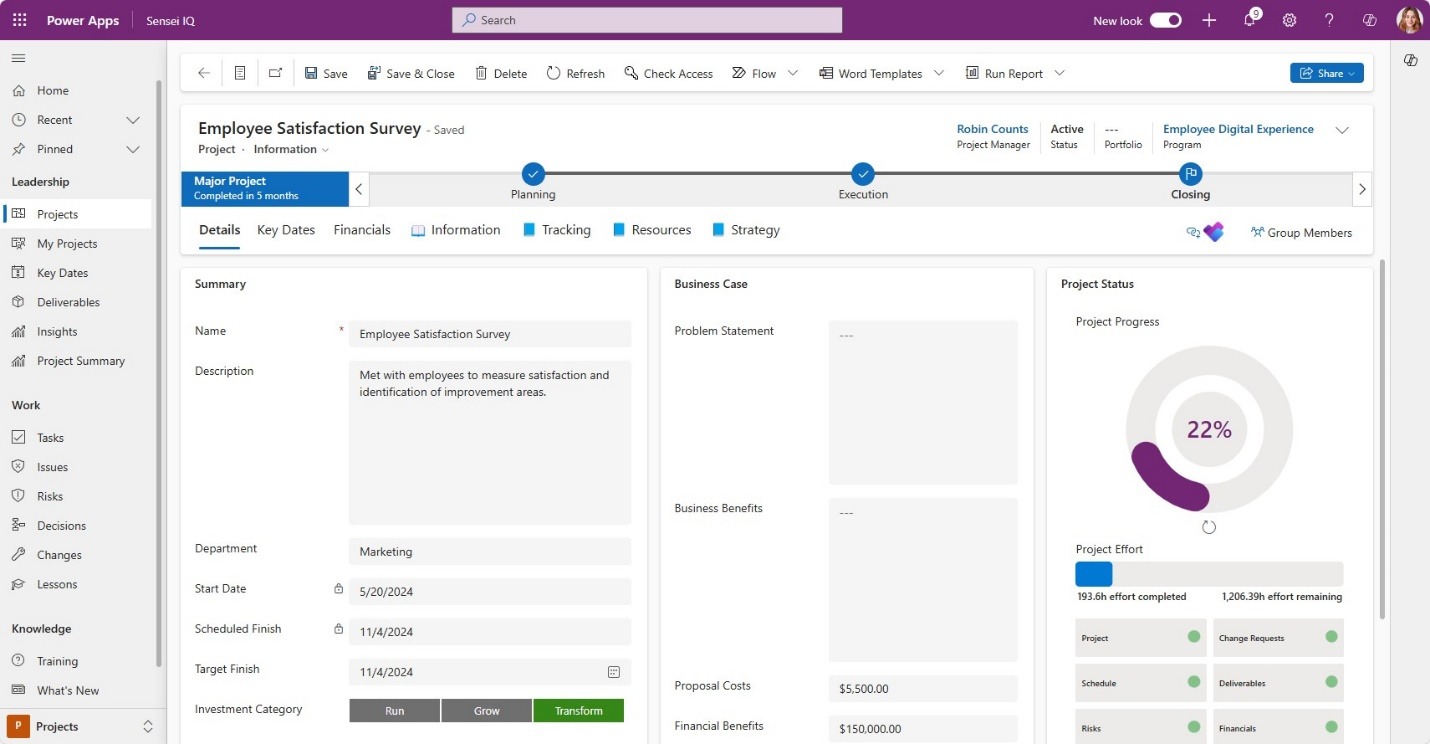The height and width of the screenshot is (744, 1430).
Task: Open the Power Apps waffle app launcher
Action: pyautogui.click(x=19, y=20)
